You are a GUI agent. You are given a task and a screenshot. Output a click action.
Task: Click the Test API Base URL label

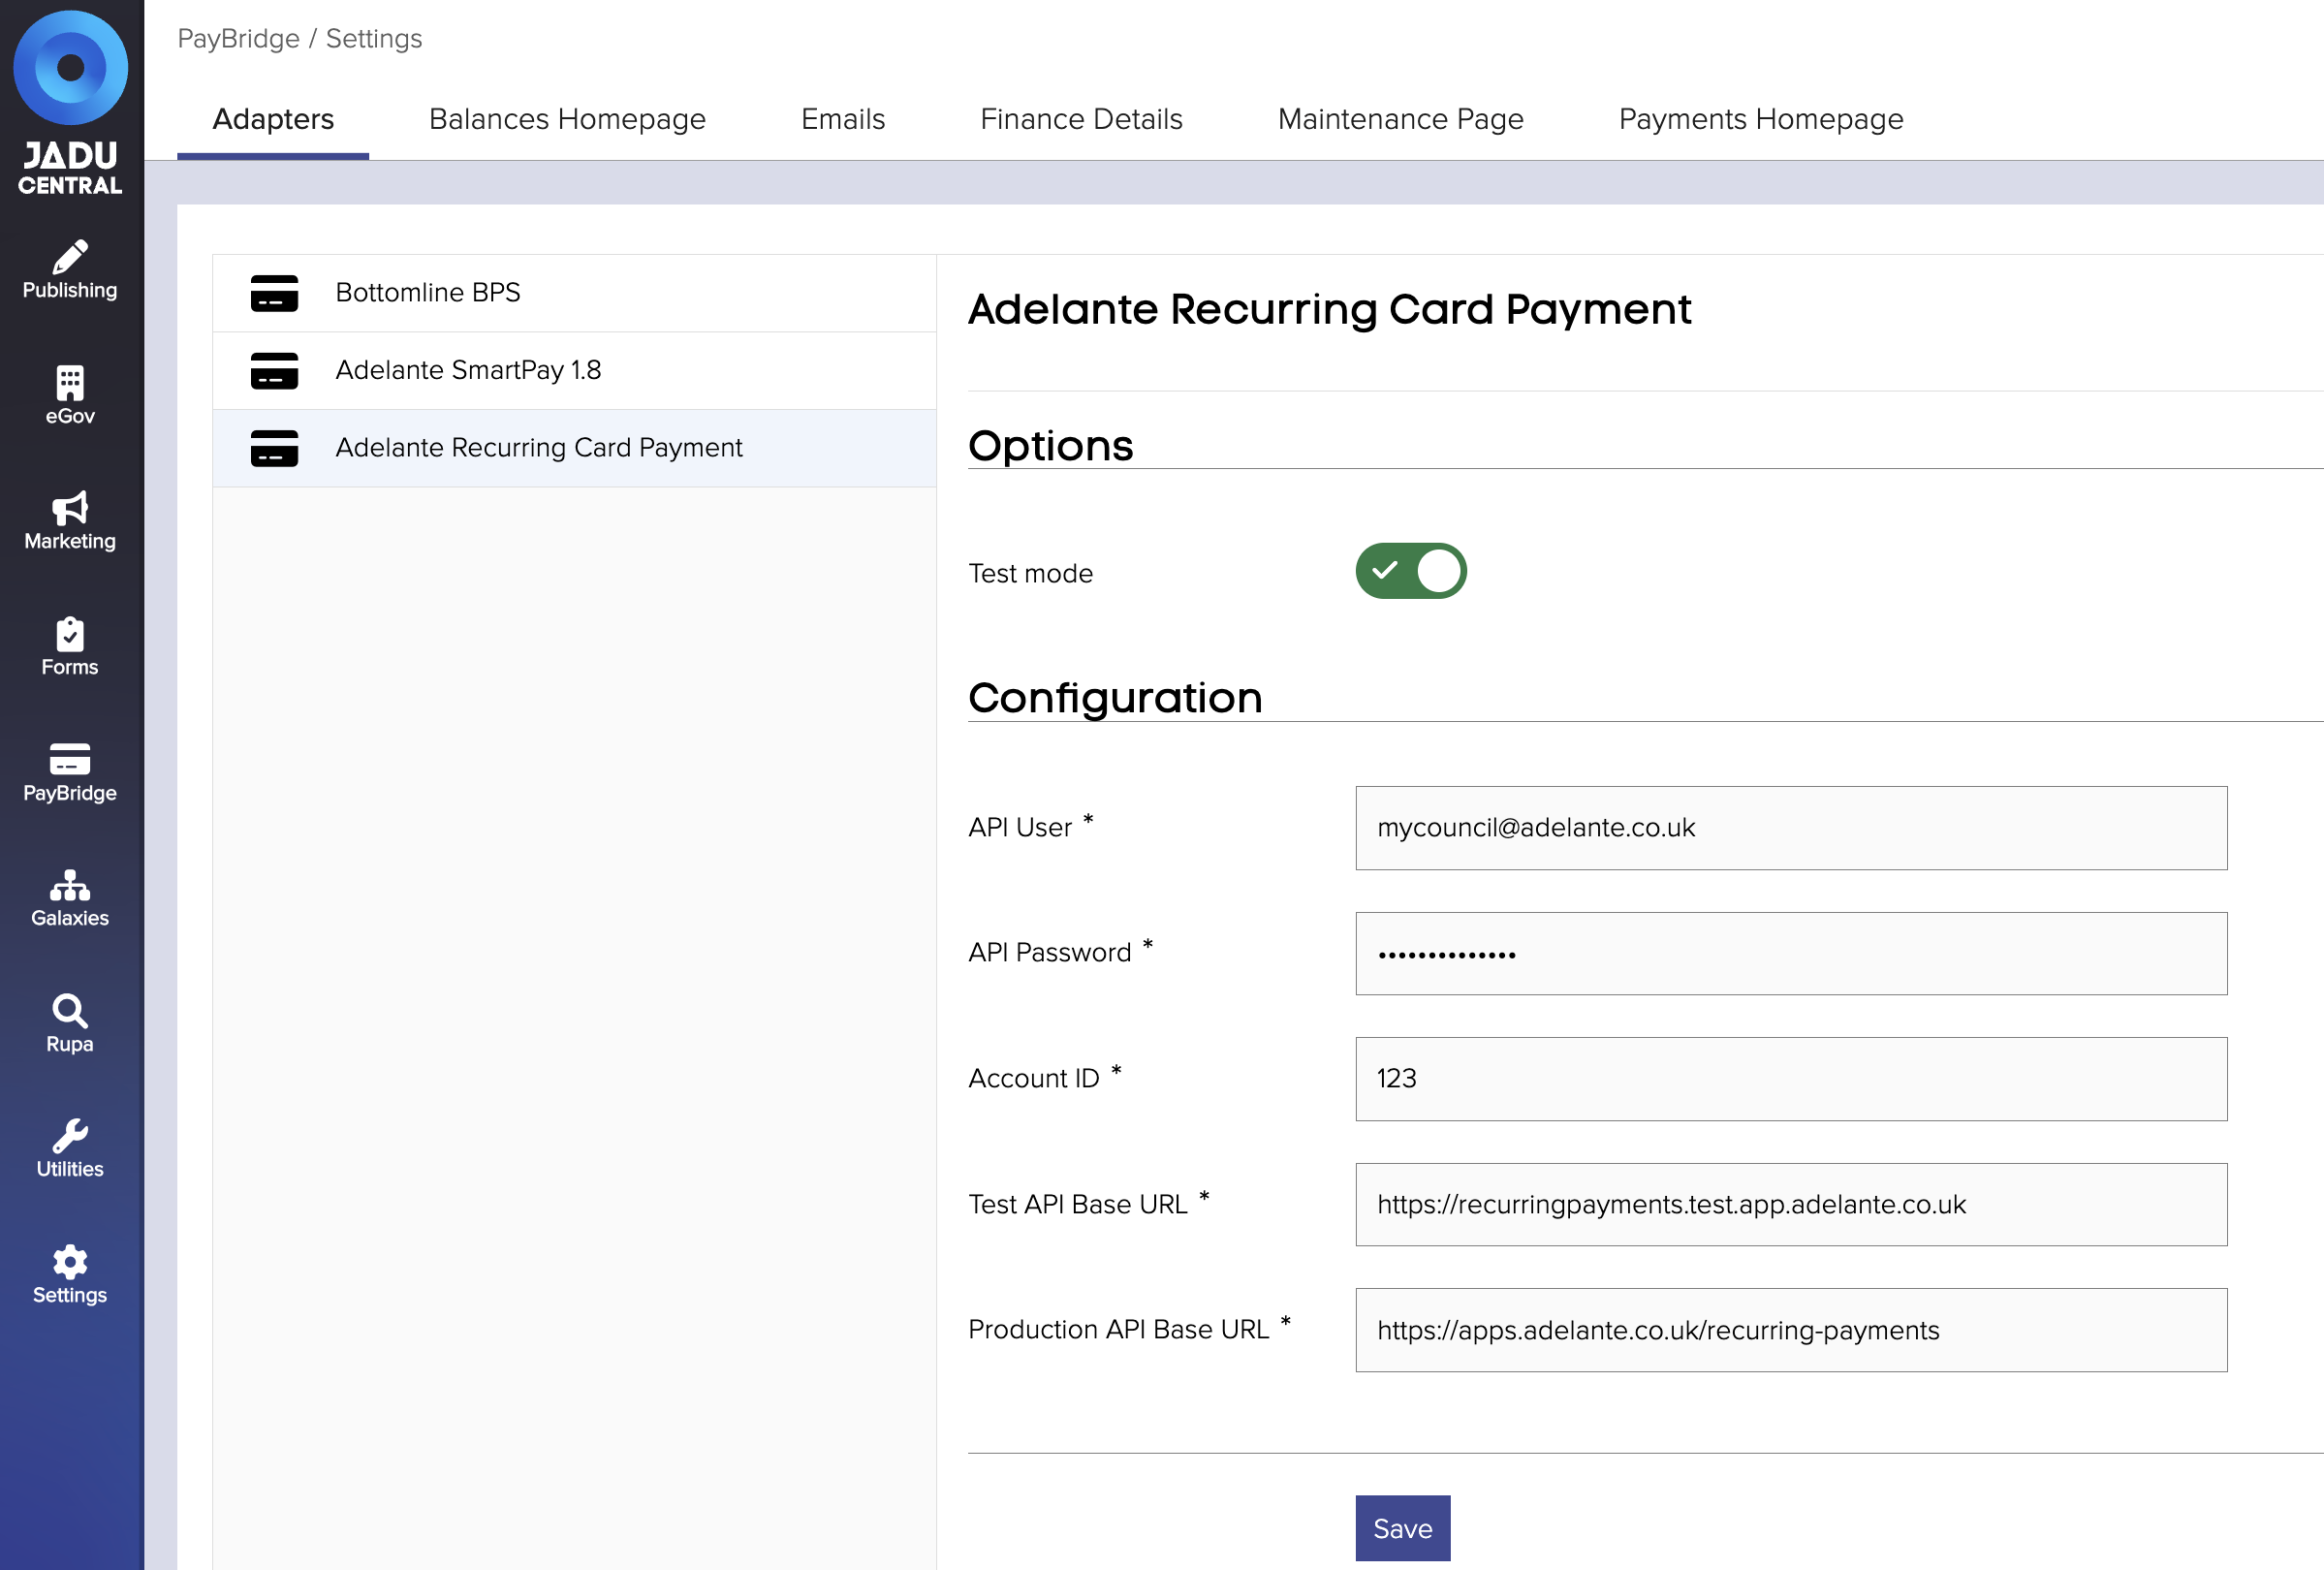pyautogui.click(x=1077, y=1205)
